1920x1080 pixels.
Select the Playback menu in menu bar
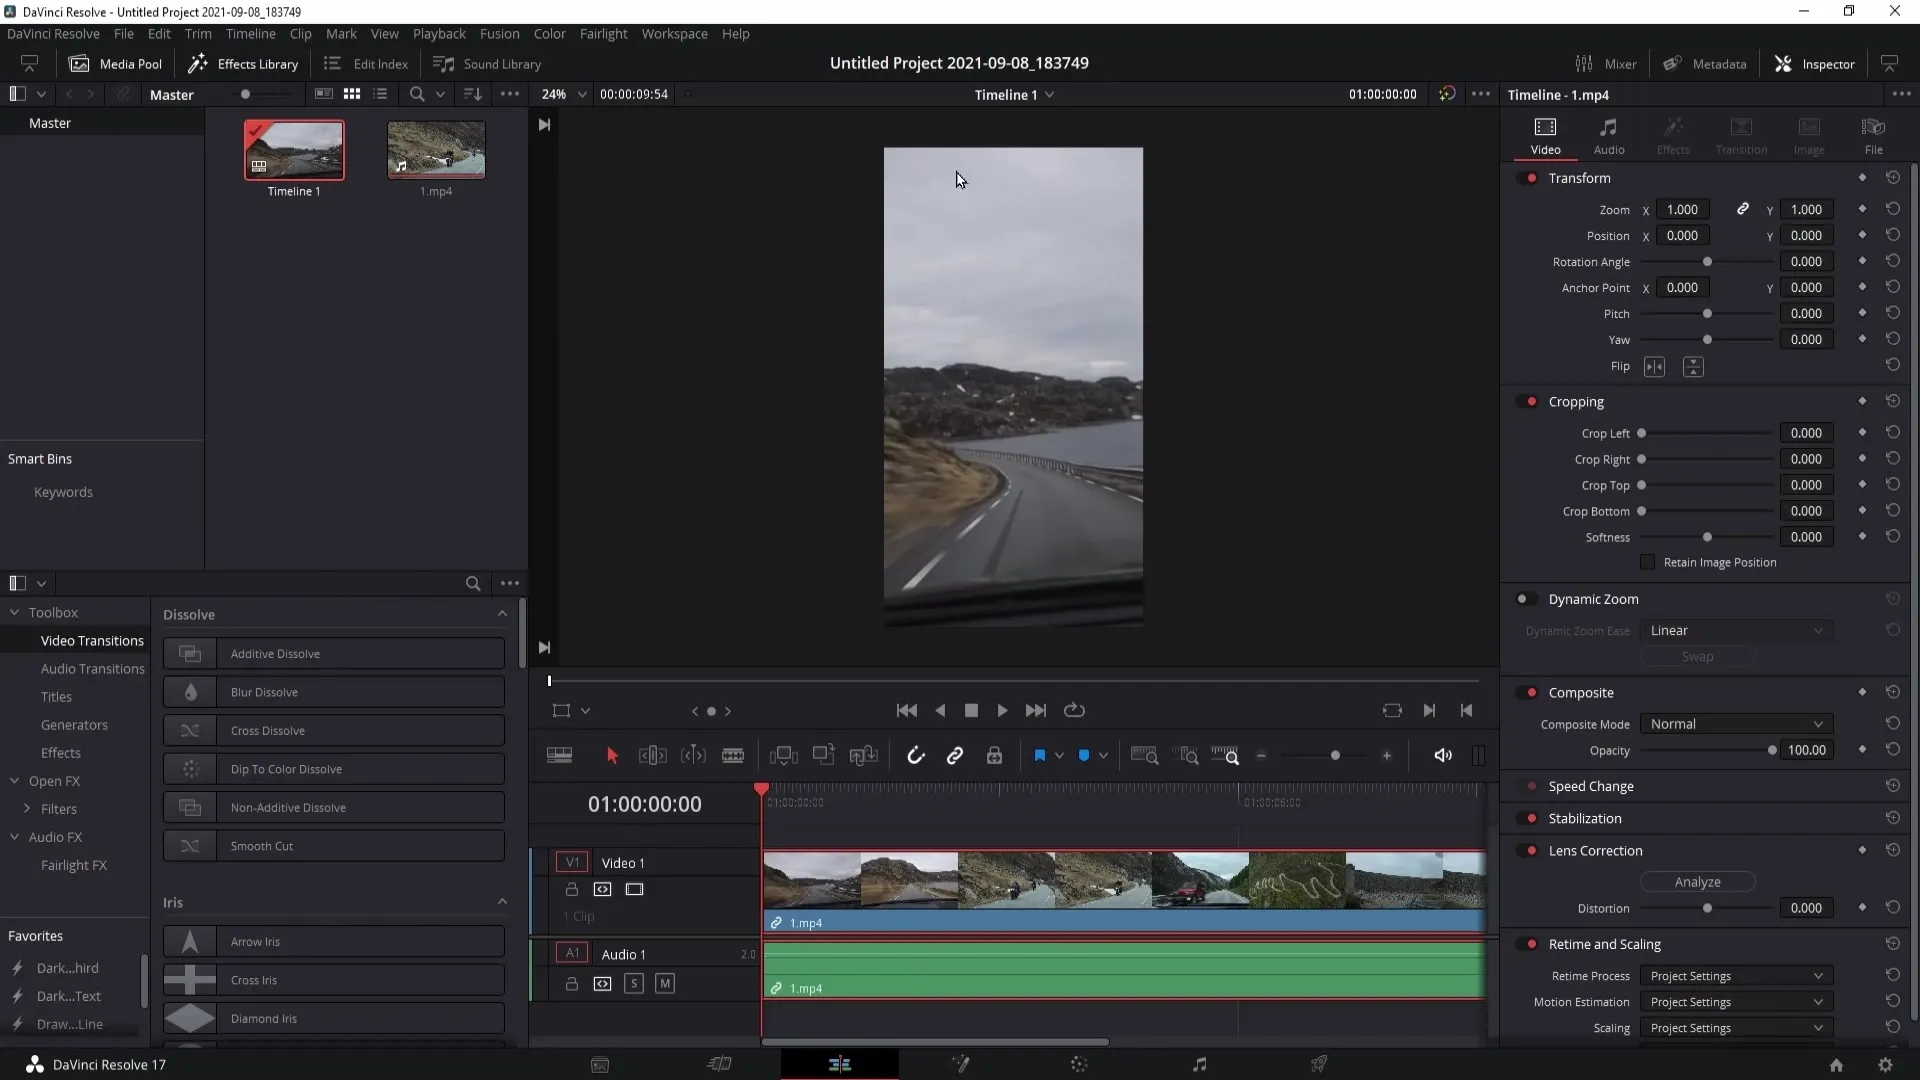pos(439,33)
